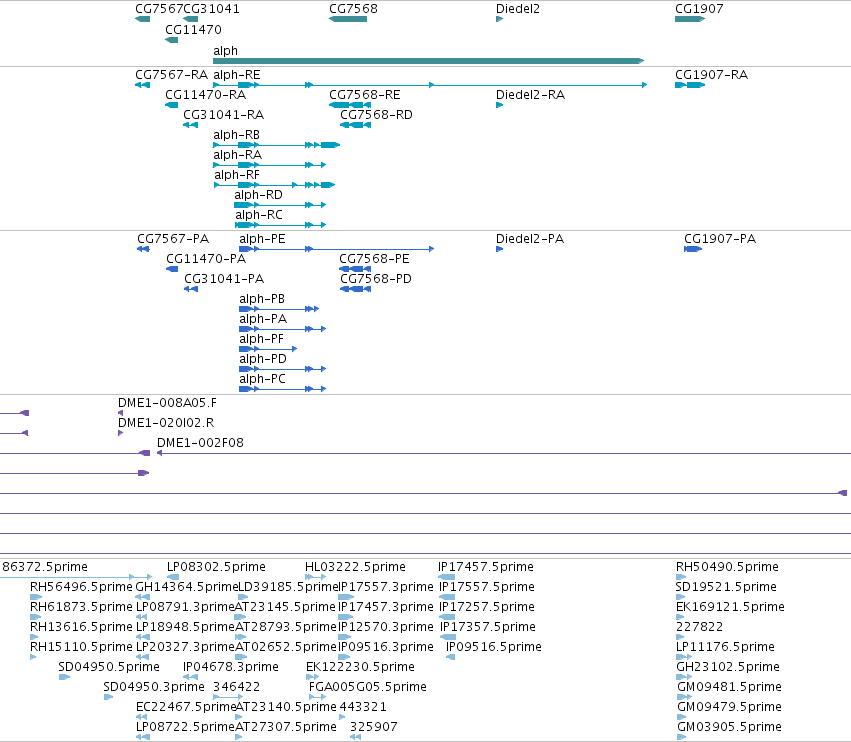Open the CG11470-RA transcript
Screen dimensions: 851x742
[172, 105]
